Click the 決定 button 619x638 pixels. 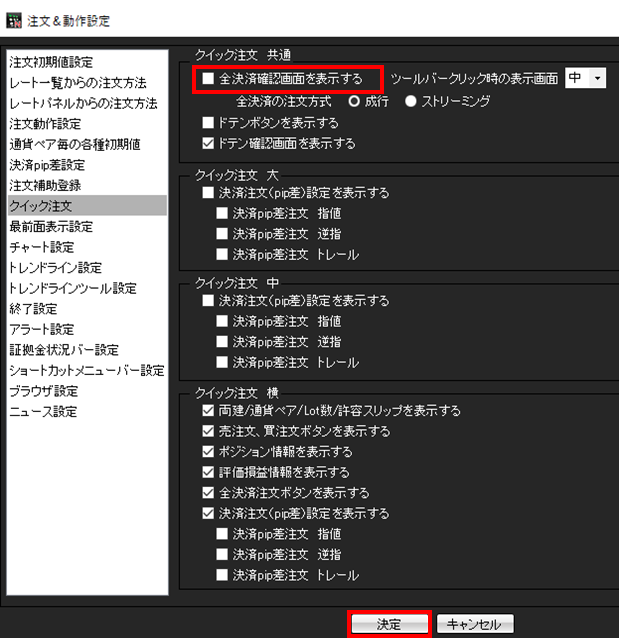[x=389, y=624]
